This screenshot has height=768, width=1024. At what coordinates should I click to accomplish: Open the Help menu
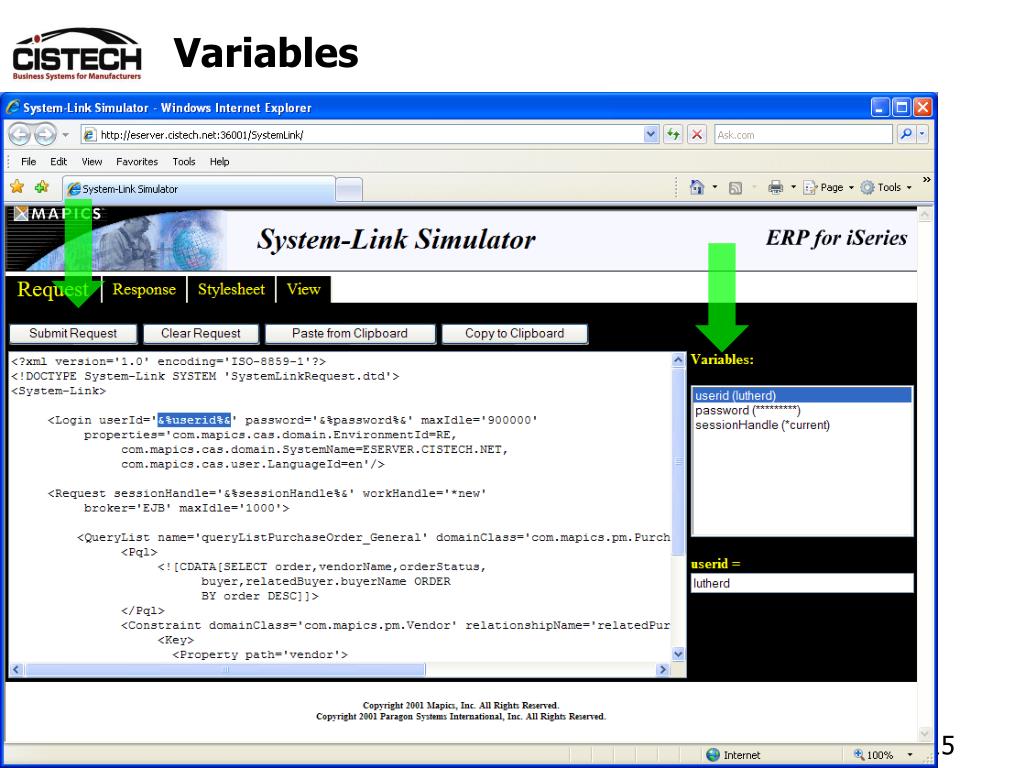[x=219, y=161]
